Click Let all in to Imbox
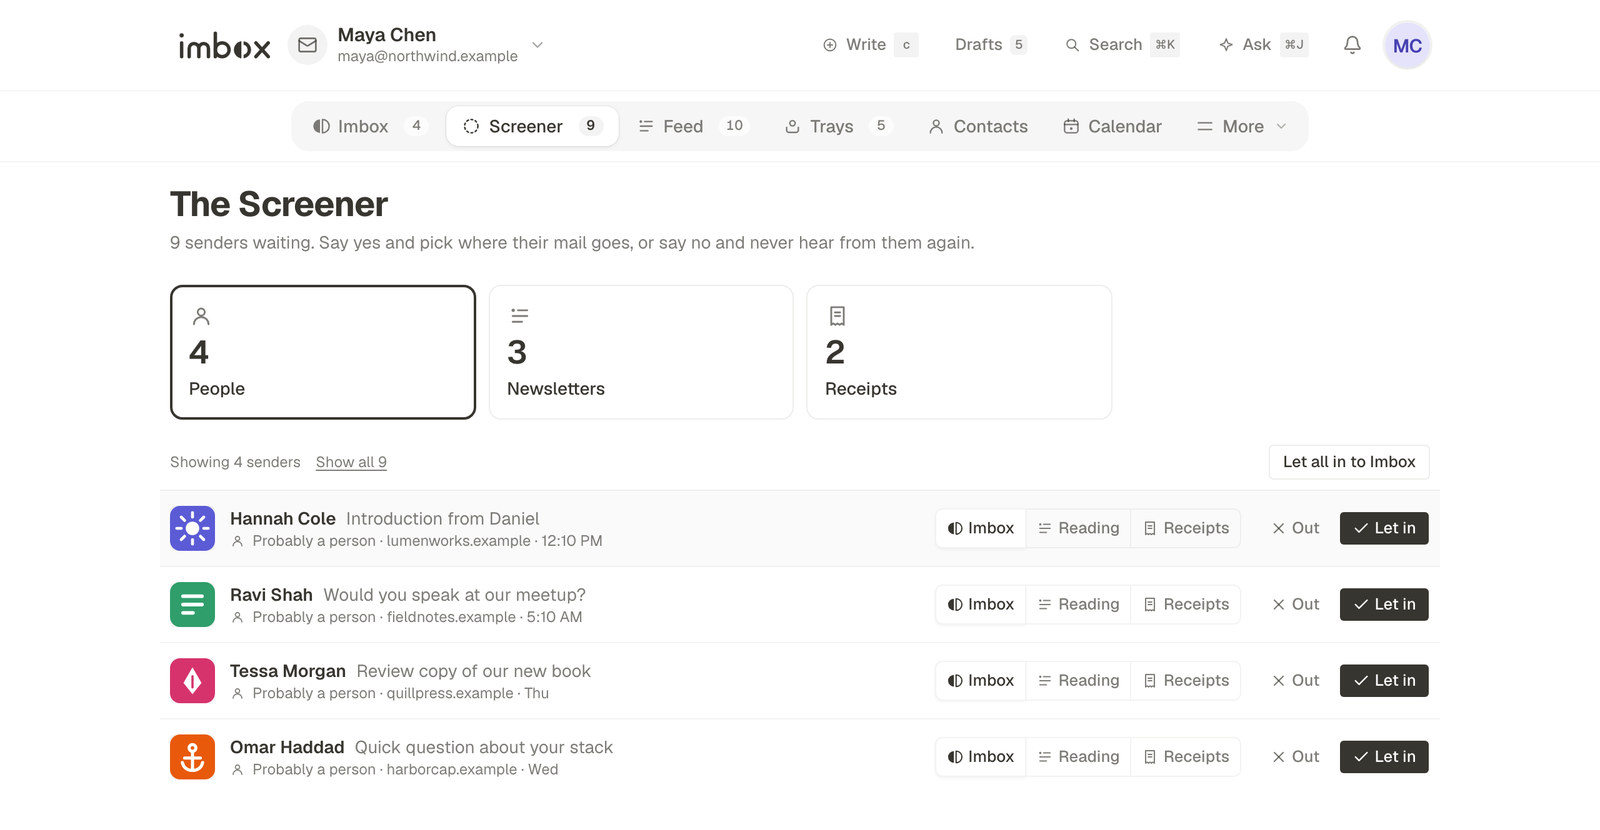Viewport: 1600px width, 830px height. point(1349,462)
